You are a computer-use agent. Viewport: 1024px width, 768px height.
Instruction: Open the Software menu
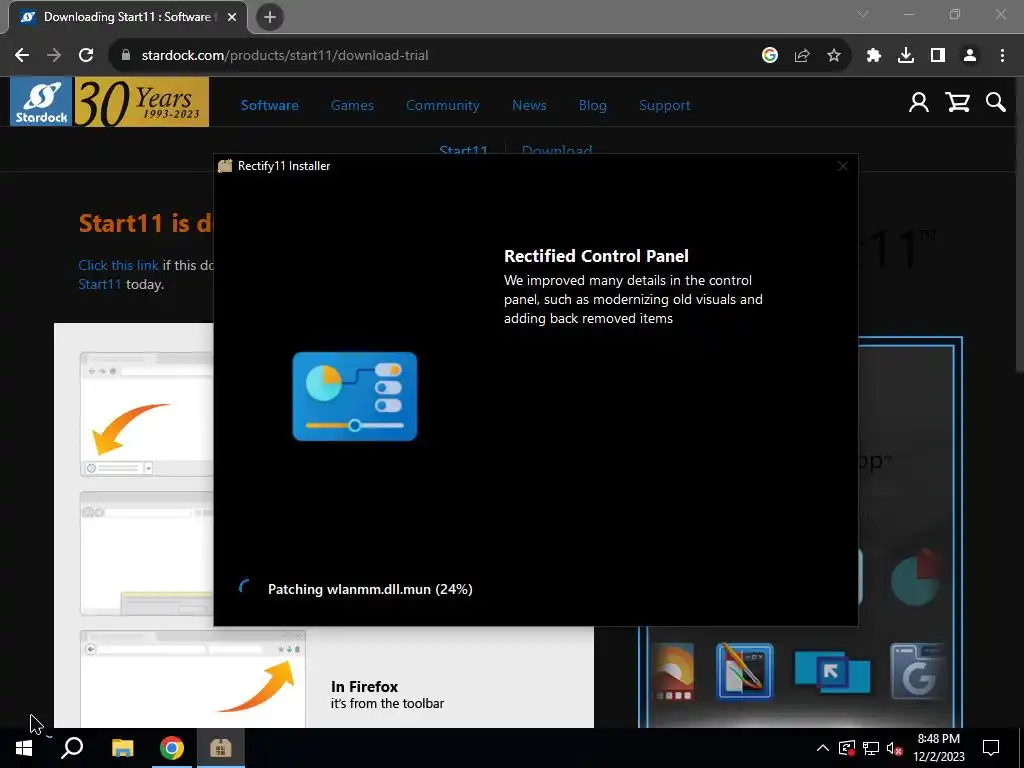270,105
